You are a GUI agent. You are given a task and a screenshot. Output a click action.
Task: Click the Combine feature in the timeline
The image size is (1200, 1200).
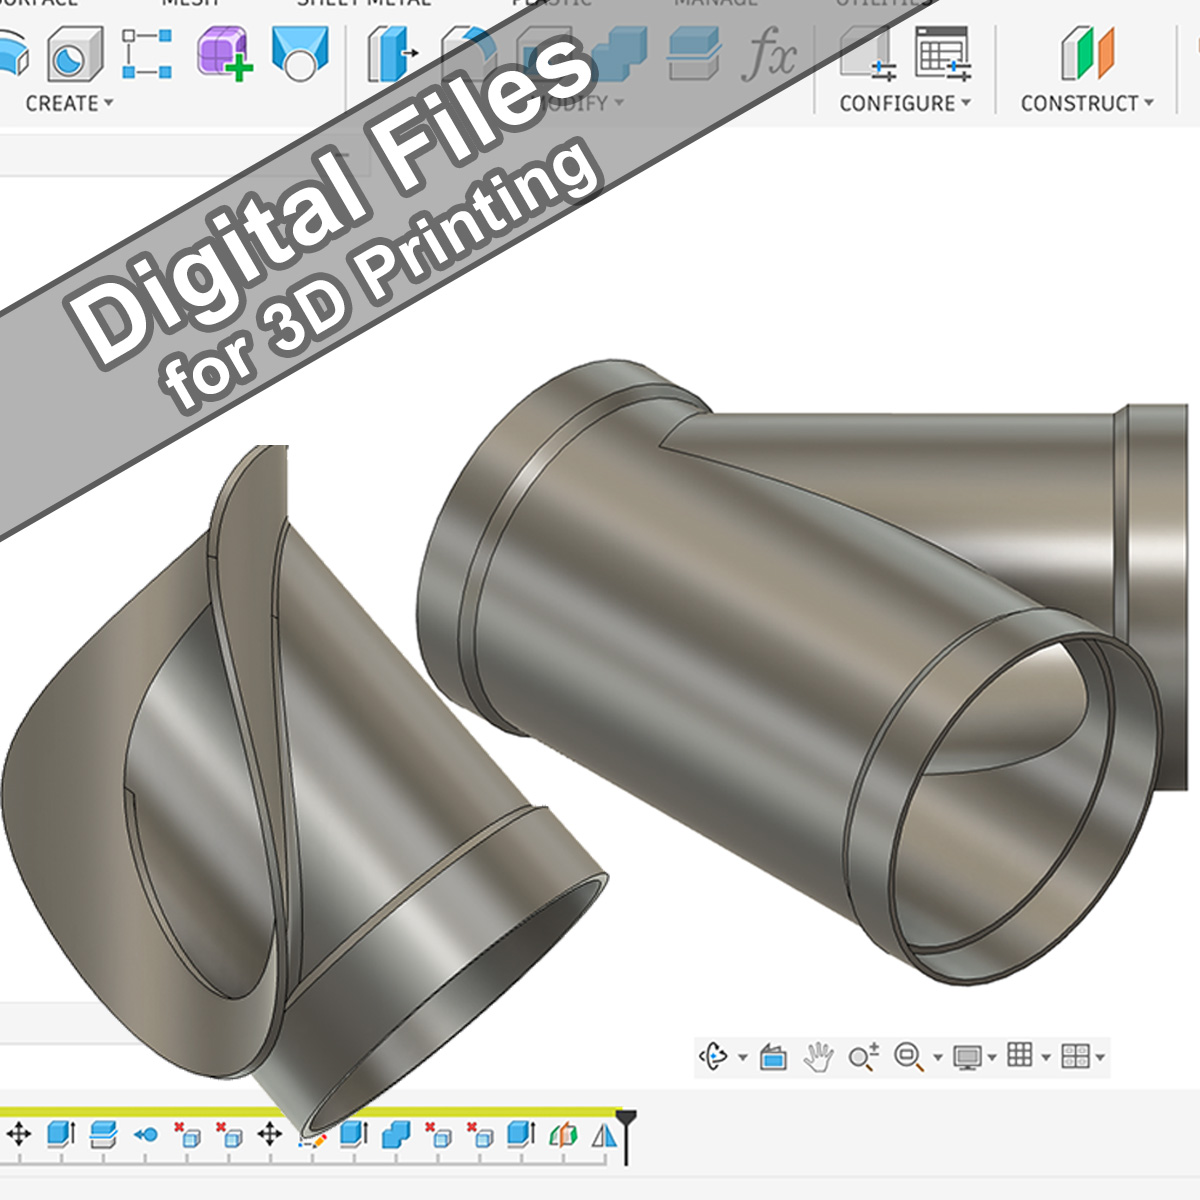click(x=396, y=1135)
